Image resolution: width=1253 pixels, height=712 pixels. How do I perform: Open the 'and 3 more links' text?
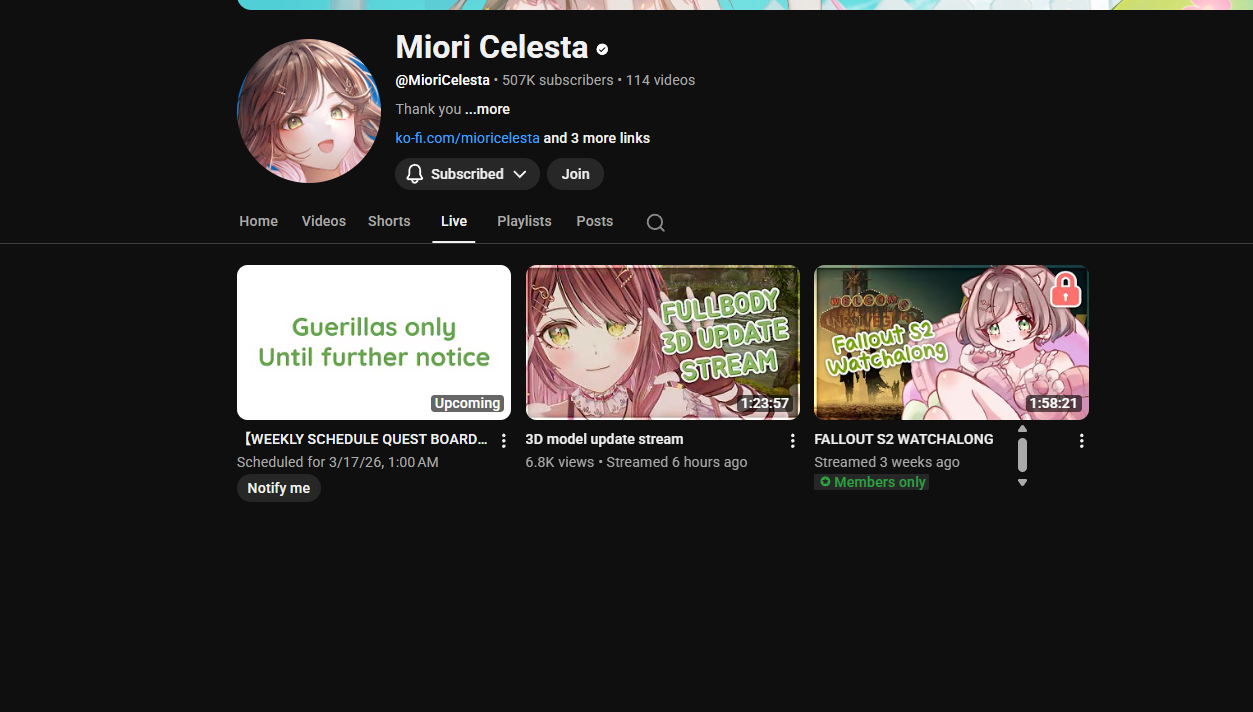coord(597,138)
